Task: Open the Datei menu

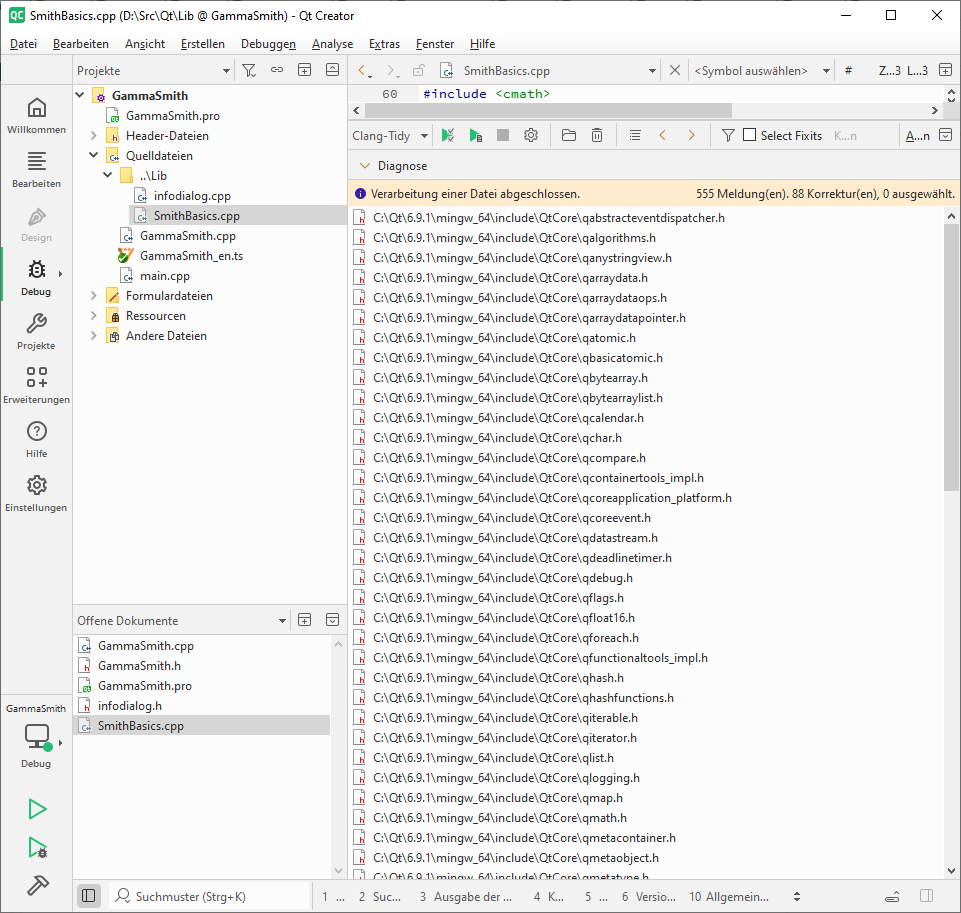Action: [23, 44]
